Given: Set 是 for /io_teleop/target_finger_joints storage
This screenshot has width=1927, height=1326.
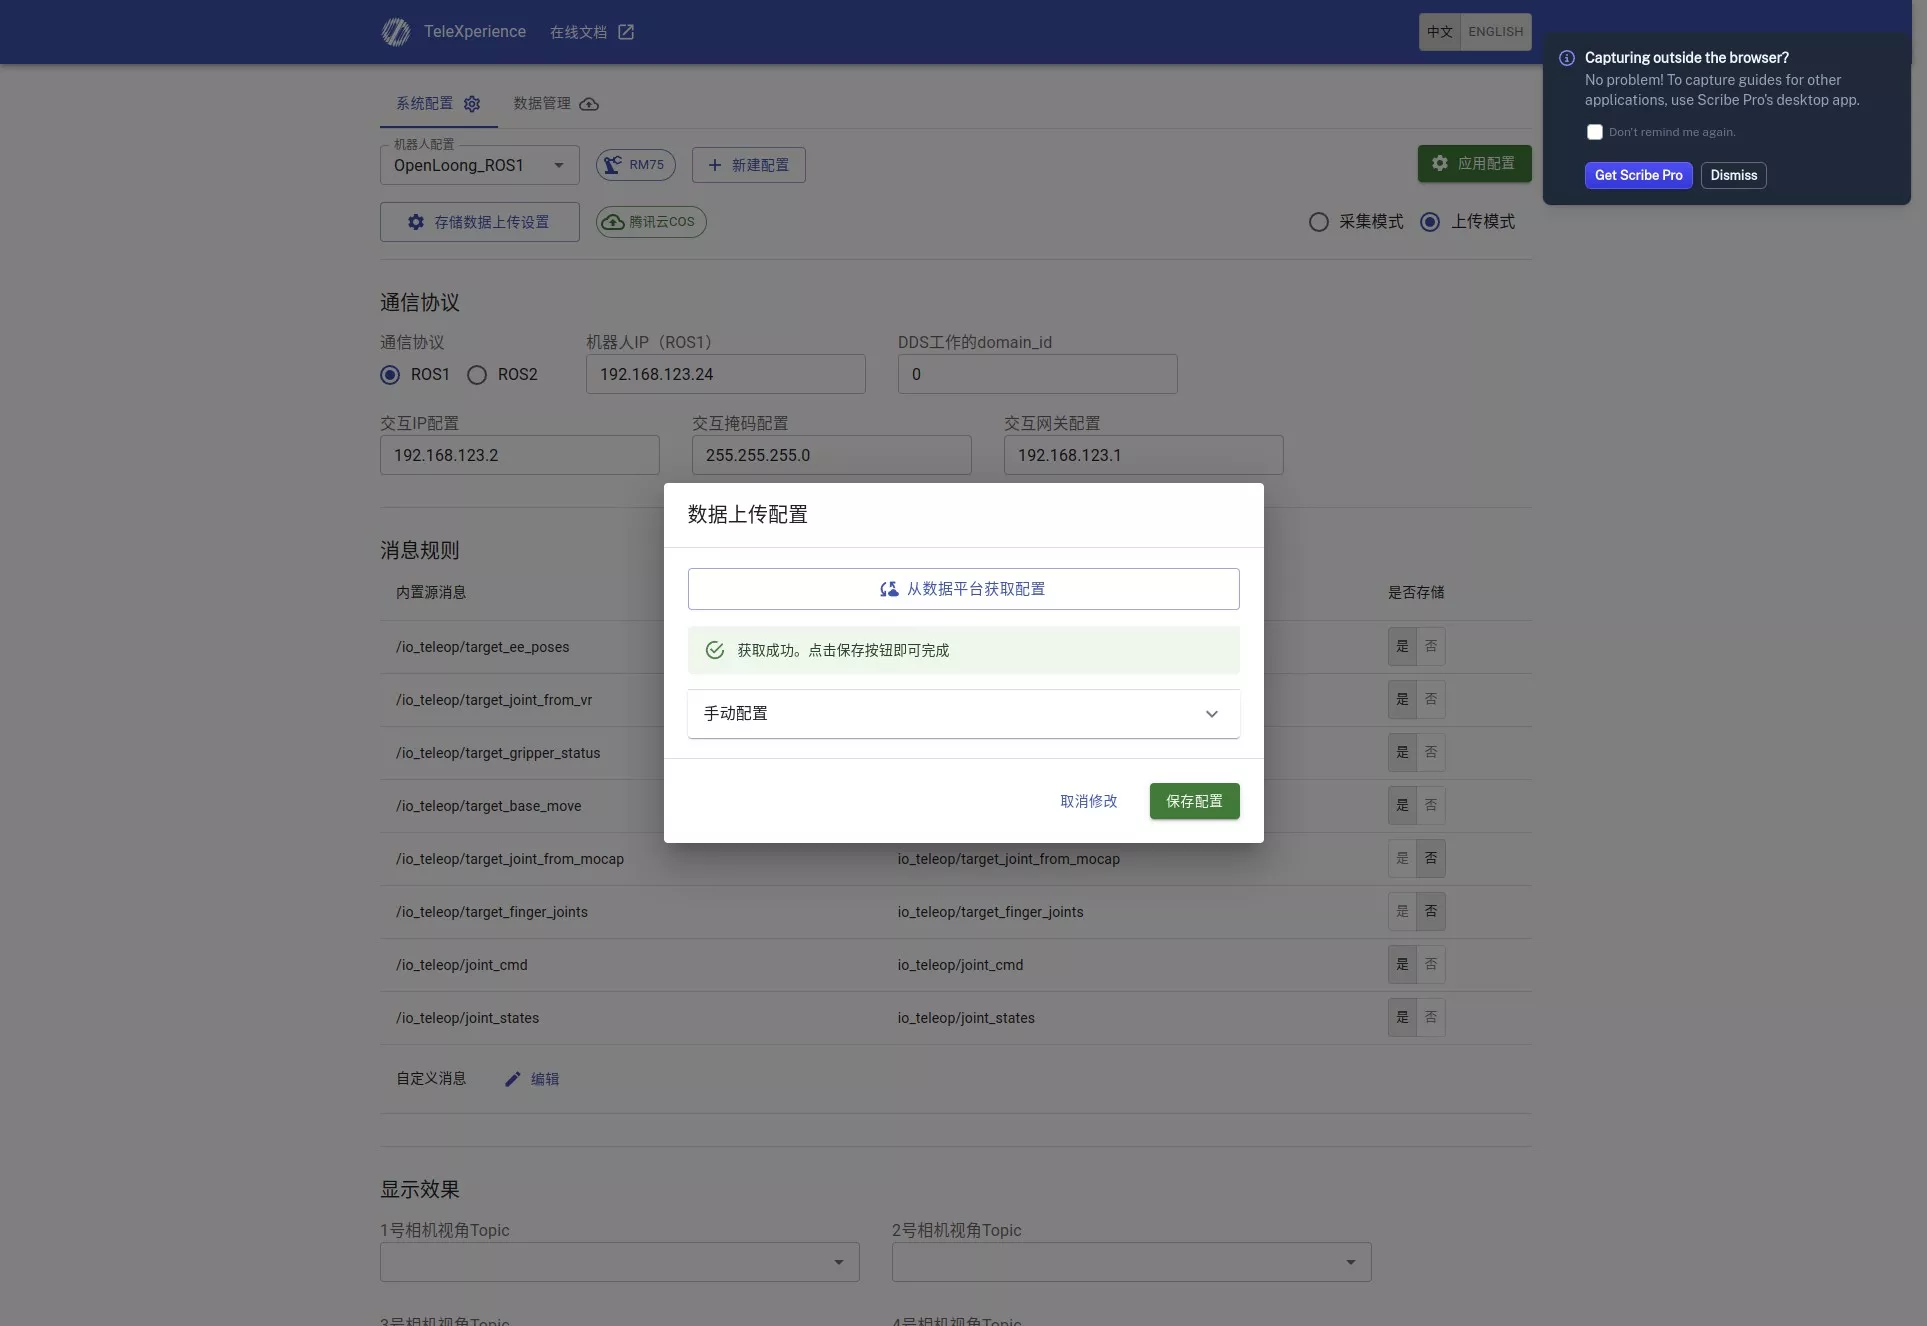Looking at the screenshot, I should pyautogui.click(x=1402, y=911).
